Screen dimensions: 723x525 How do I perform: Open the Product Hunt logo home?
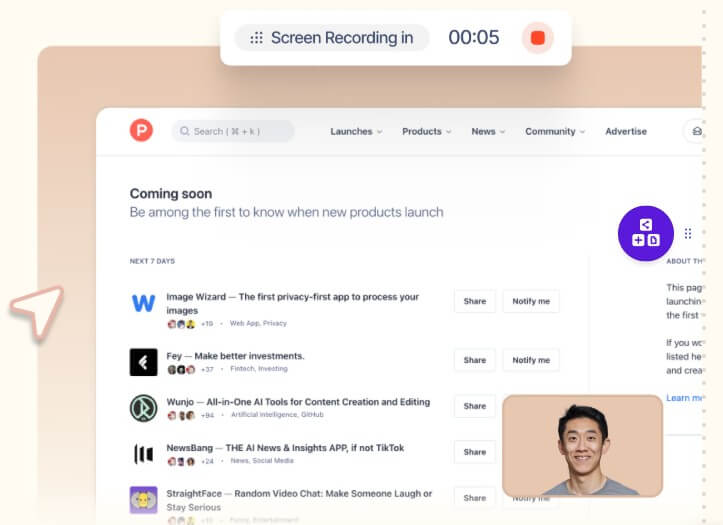tap(141, 130)
